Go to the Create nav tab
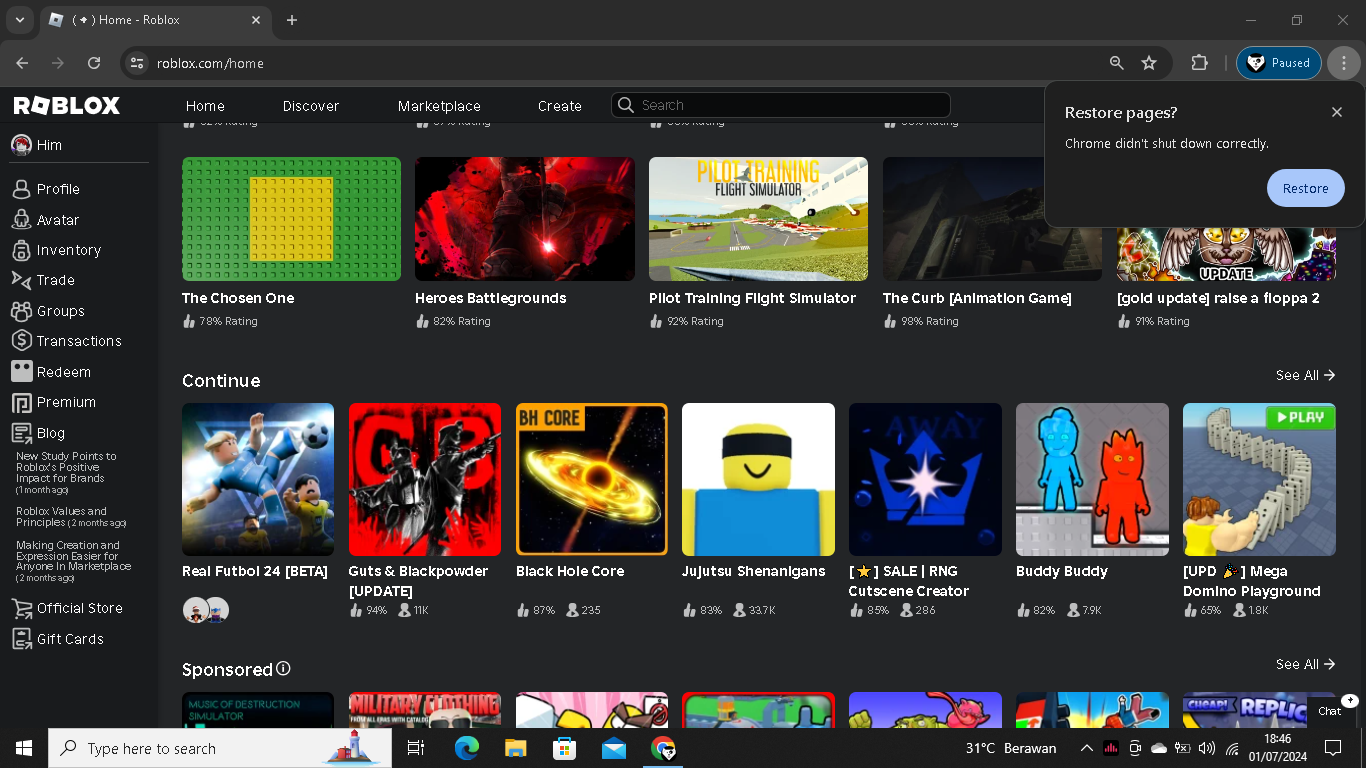 pyautogui.click(x=560, y=106)
